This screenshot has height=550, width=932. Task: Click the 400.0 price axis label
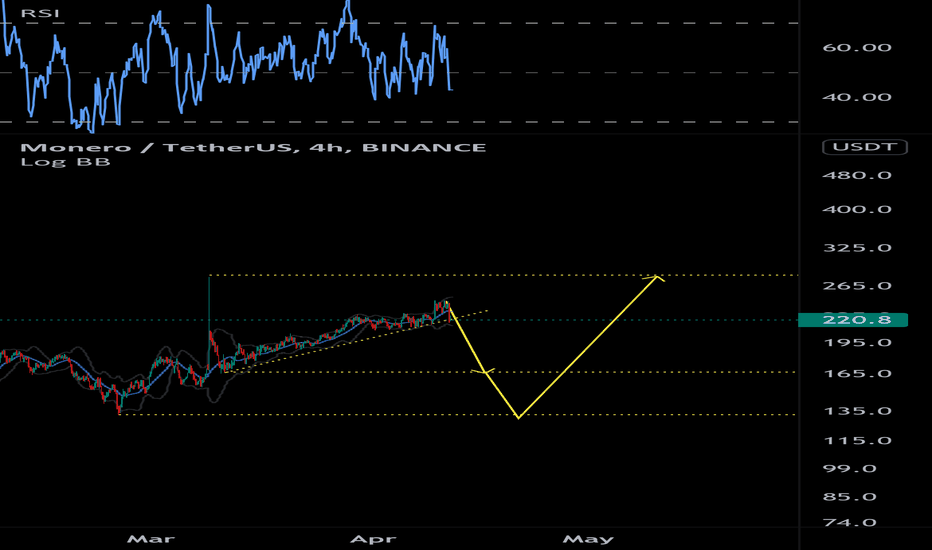point(857,209)
